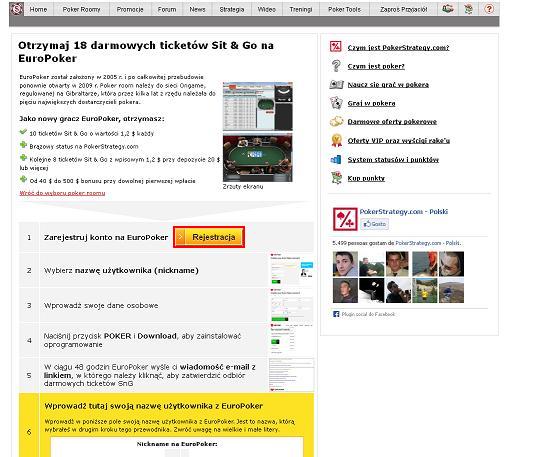Open the Treningi menu
Image resolution: width=539 pixels, height=457 pixels.
[x=301, y=10]
